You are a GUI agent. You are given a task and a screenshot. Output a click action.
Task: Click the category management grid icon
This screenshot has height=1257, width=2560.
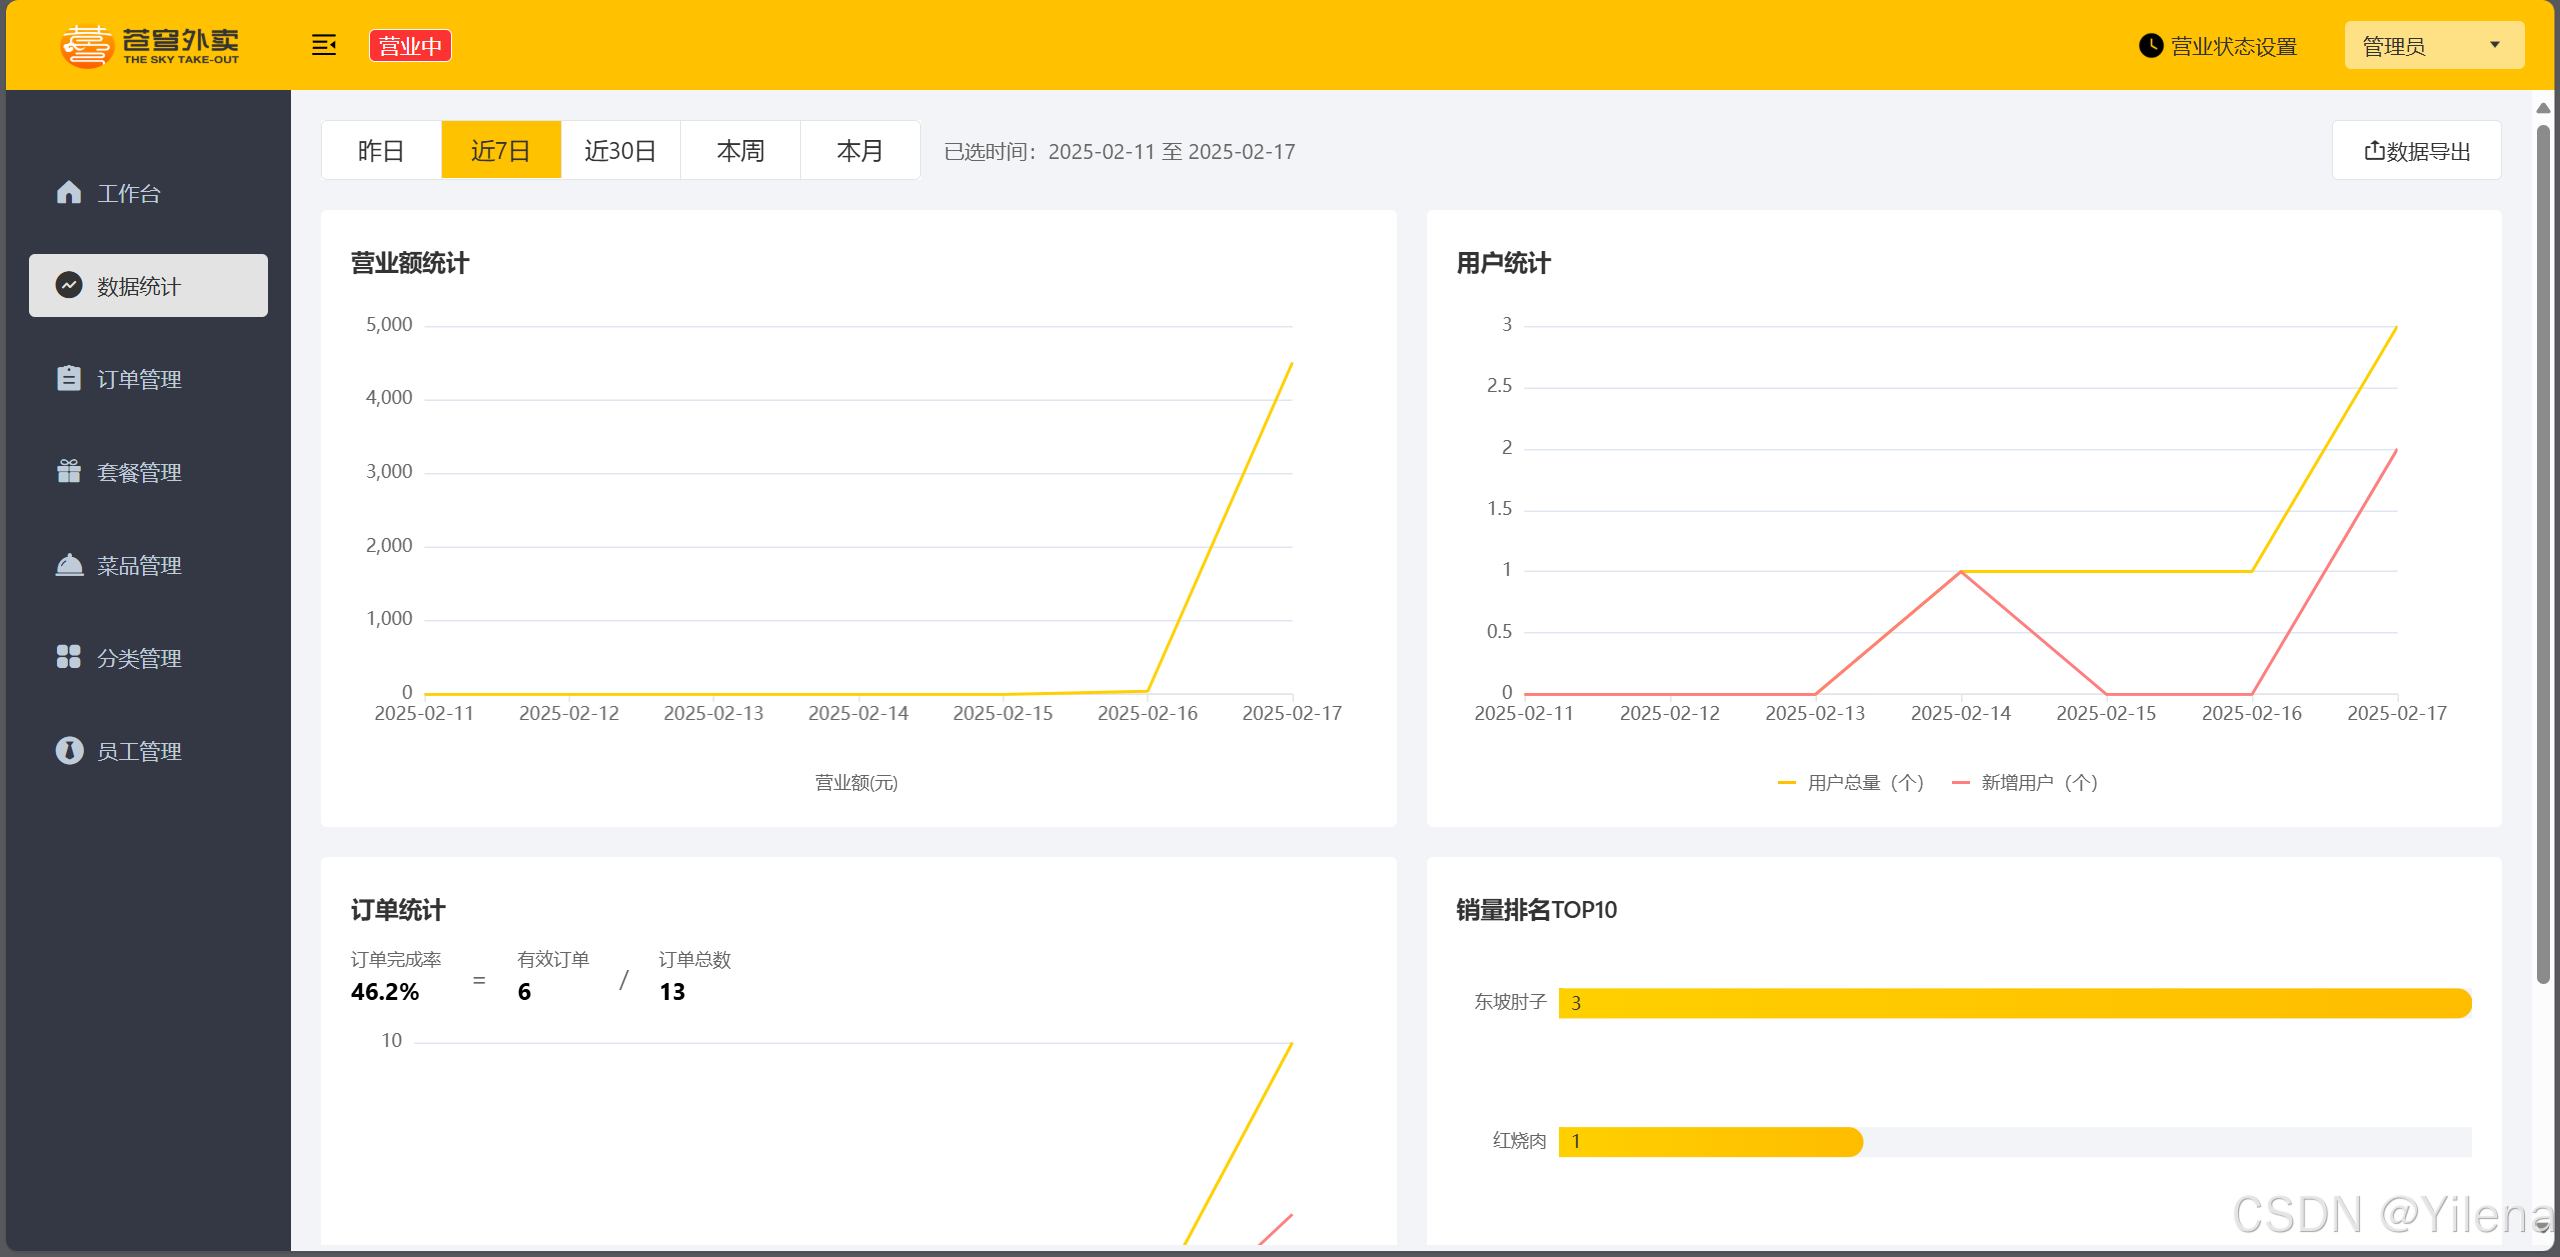click(68, 657)
